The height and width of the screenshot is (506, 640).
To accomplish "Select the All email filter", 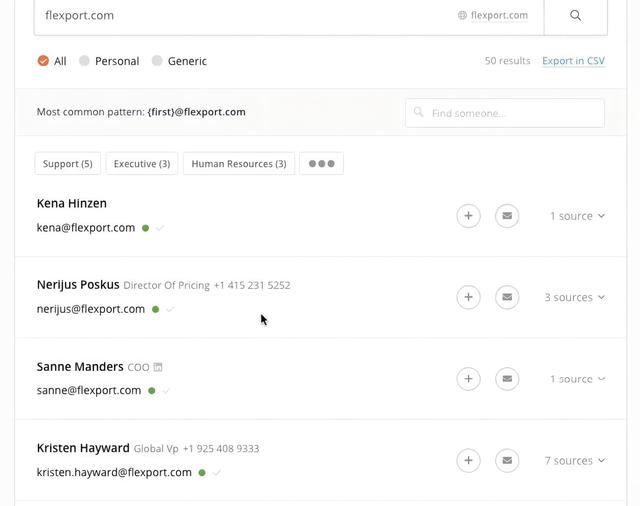I will pos(52,61).
